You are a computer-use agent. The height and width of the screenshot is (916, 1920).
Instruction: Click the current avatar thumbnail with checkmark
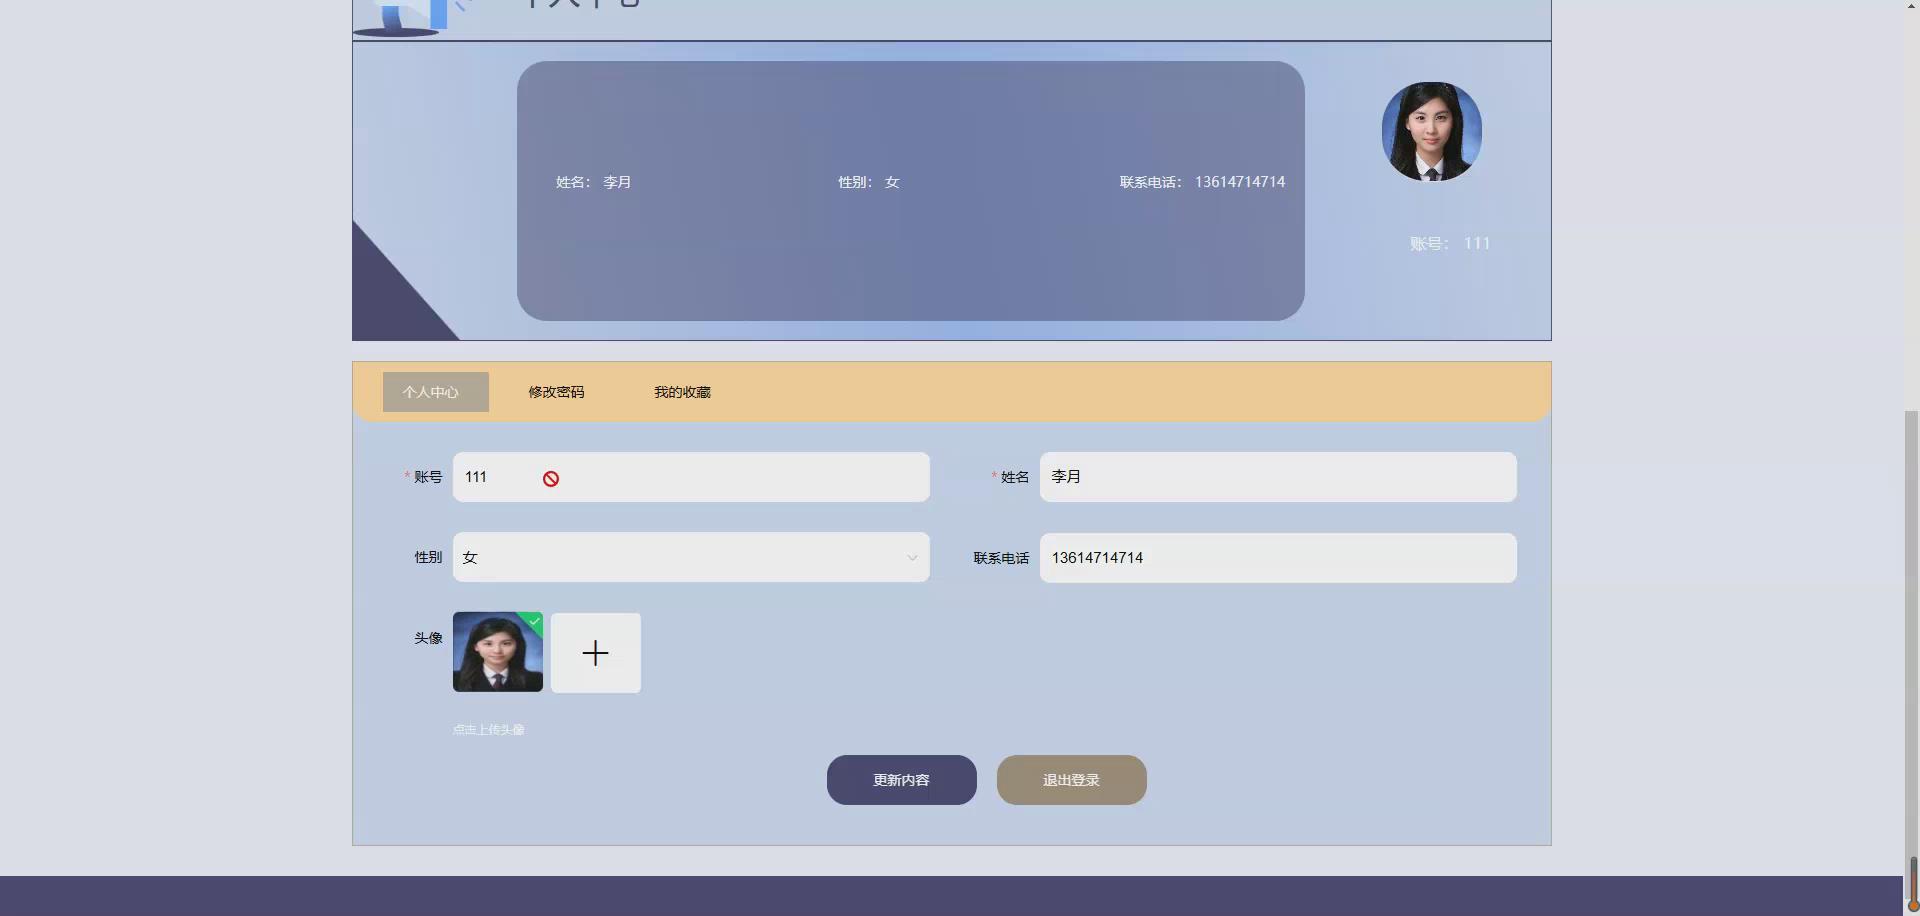coord(497,651)
